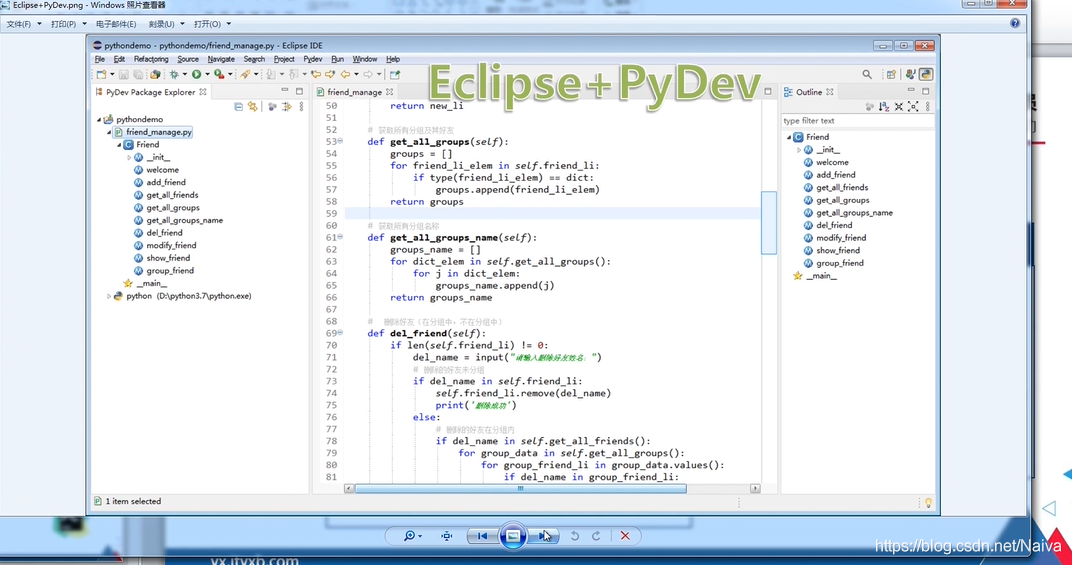Click the Run External Tools icon

coord(219,75)
